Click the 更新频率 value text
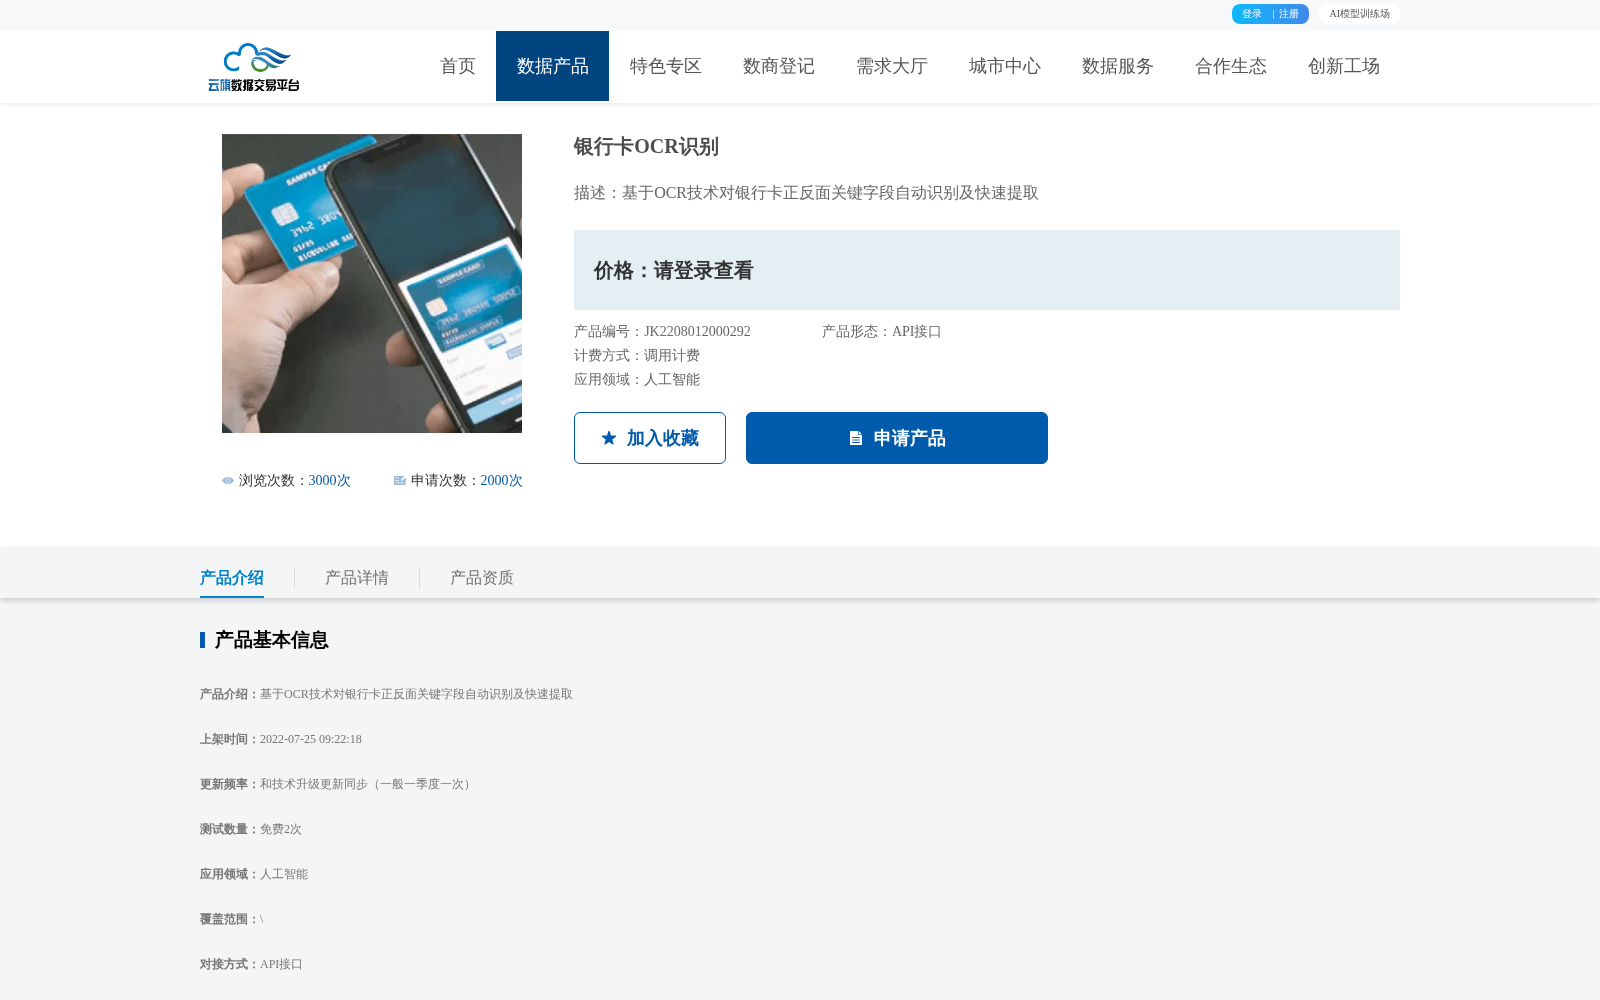 (367, 784)
